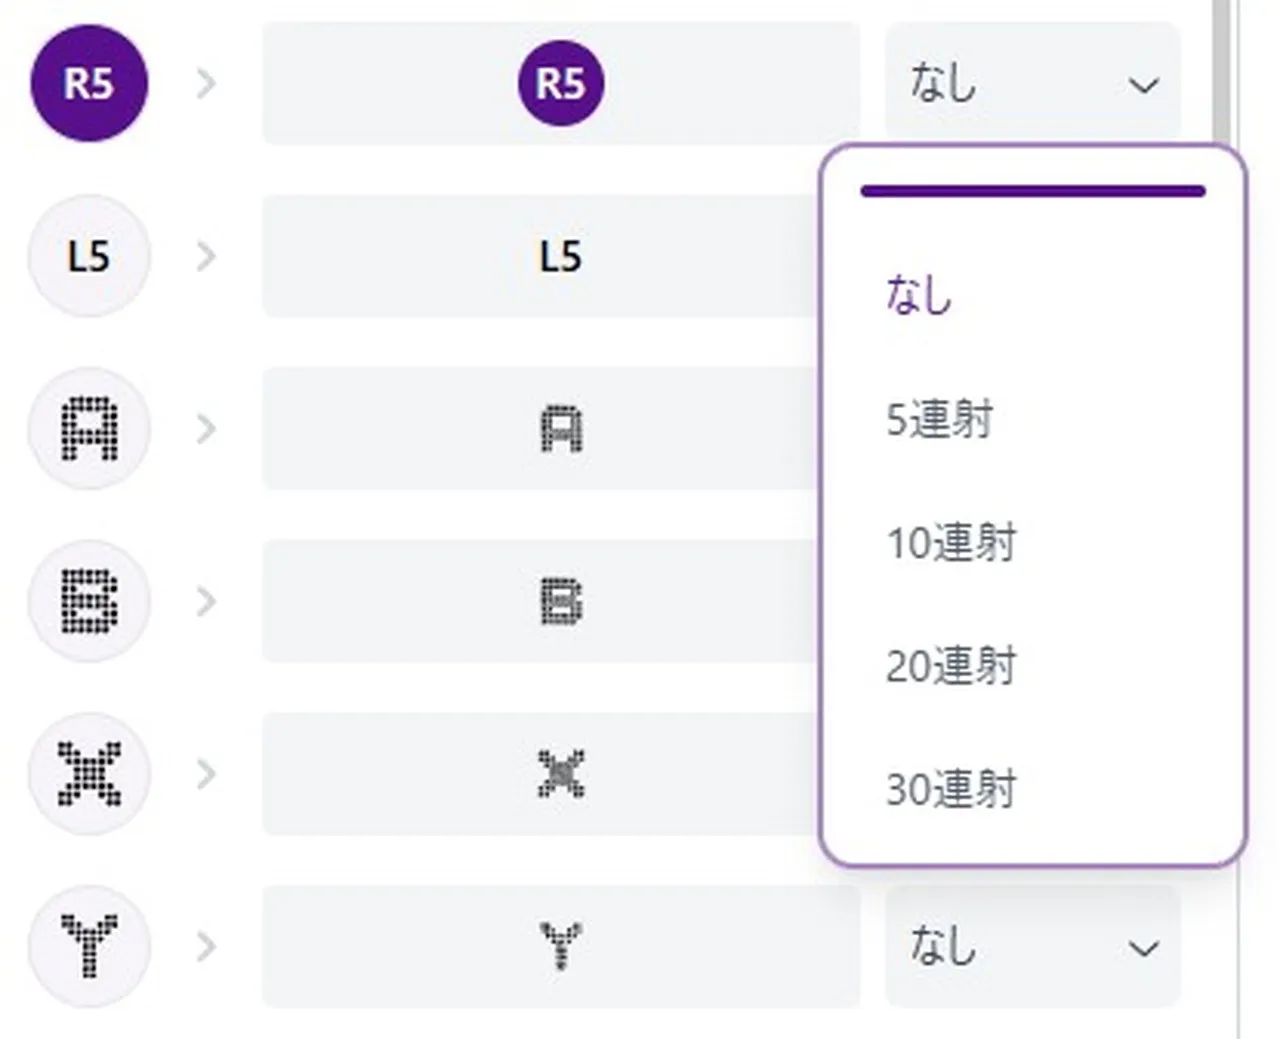Click the chevron arrow beside R5 icon
1280x1039 pixels.
coord(206,83)
